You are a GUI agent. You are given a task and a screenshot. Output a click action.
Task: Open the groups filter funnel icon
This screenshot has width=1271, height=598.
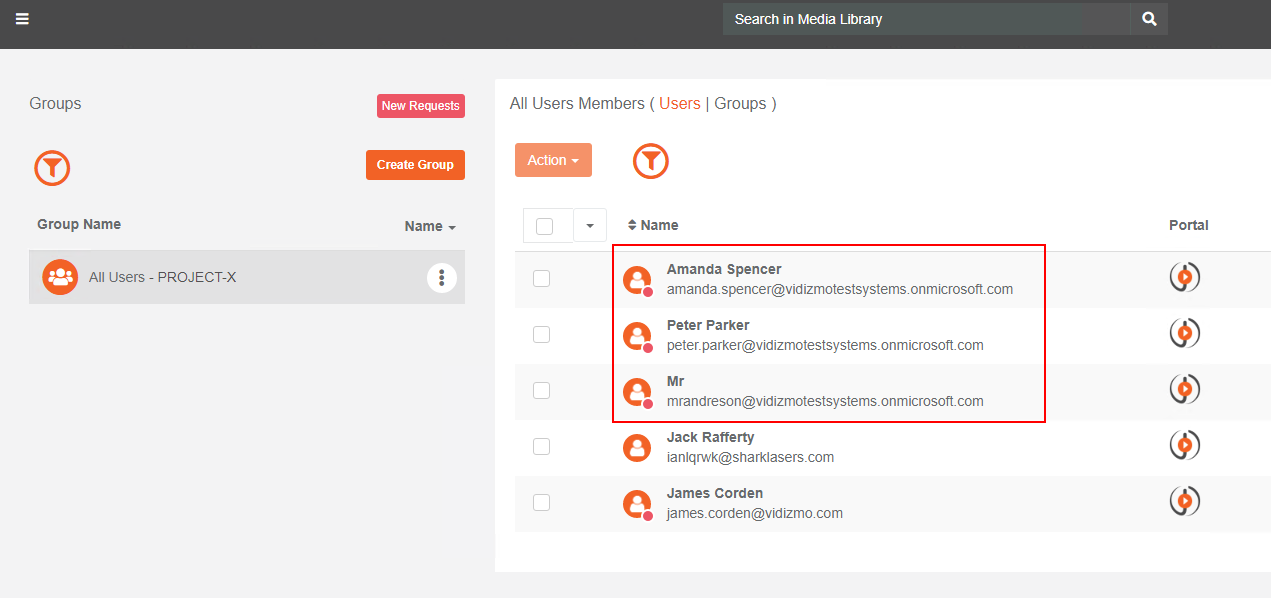click(x=52, y=168)
